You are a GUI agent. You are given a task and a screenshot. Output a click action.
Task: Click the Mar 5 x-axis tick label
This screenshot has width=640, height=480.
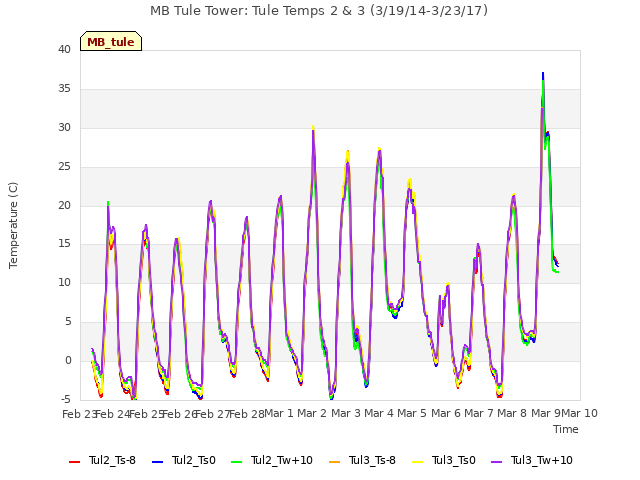pos(412,413)
